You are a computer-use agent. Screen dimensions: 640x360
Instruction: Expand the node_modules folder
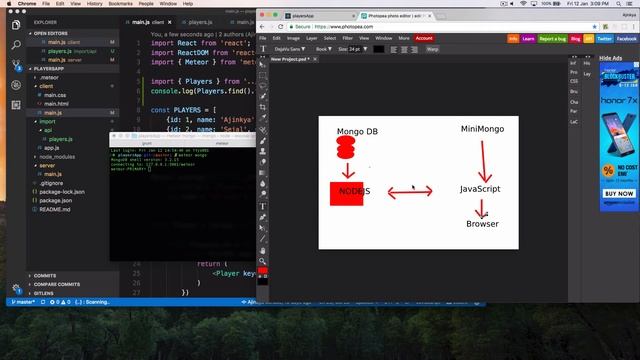pyautogui.click(x=57, y=157)
